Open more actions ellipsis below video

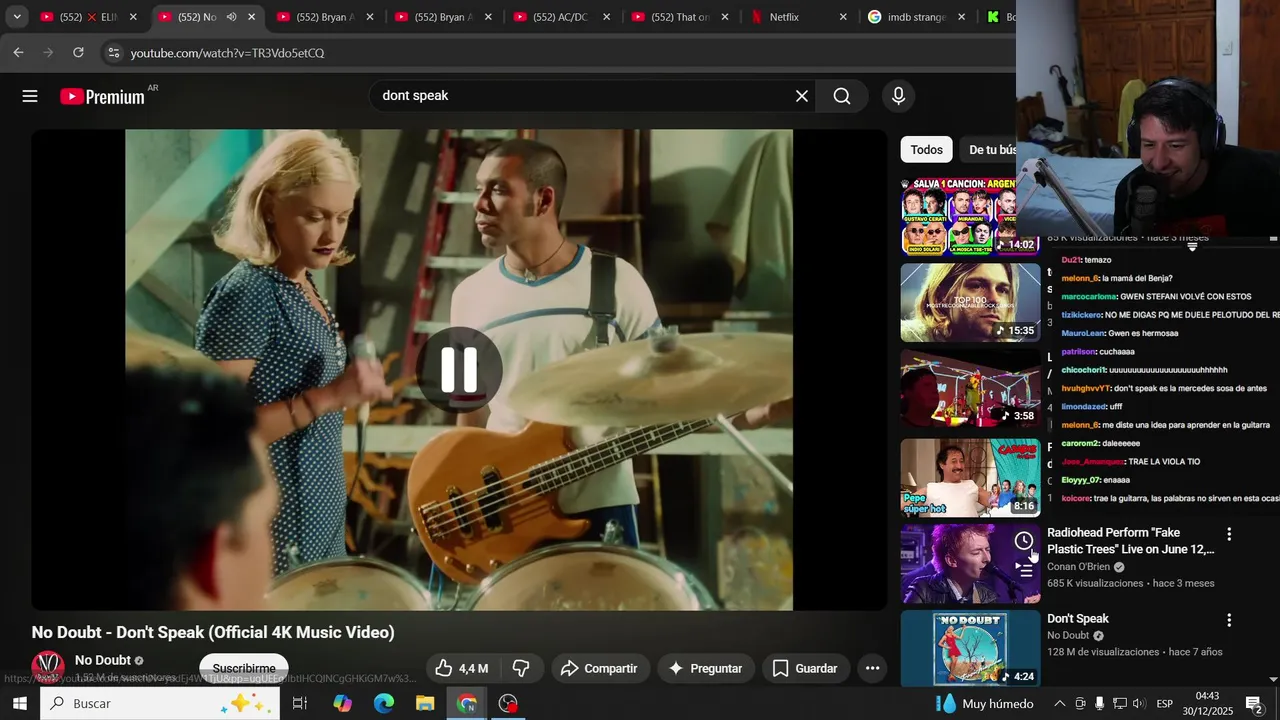point(872,668)
